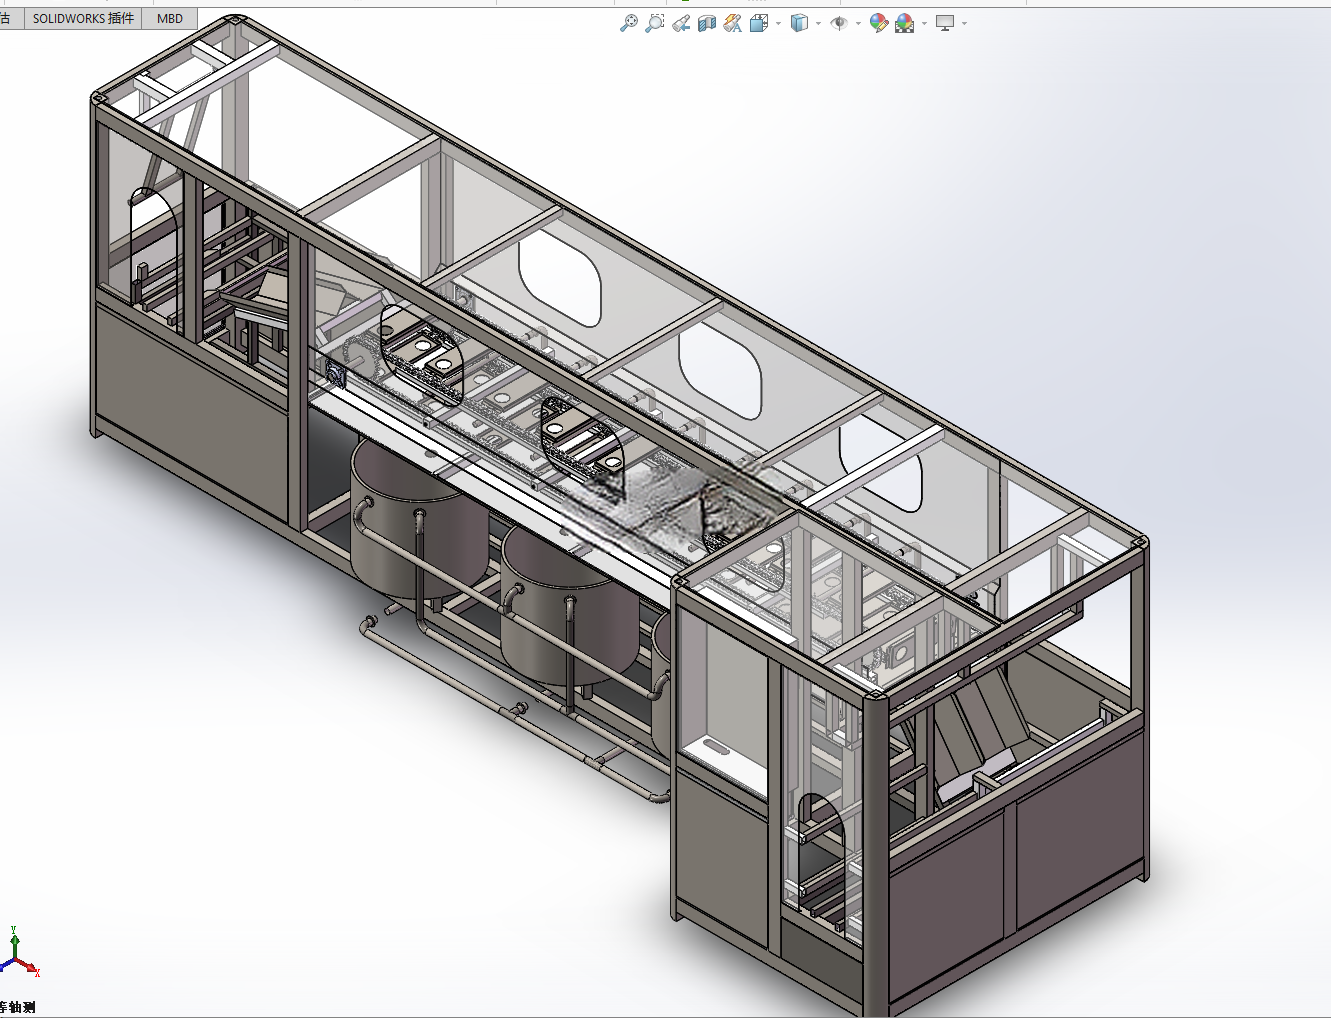Switch to the SOLIDWORKS 插件 tab
Image resolution: width=1331 pixels, height=1018 pixels.
(83, 18)
